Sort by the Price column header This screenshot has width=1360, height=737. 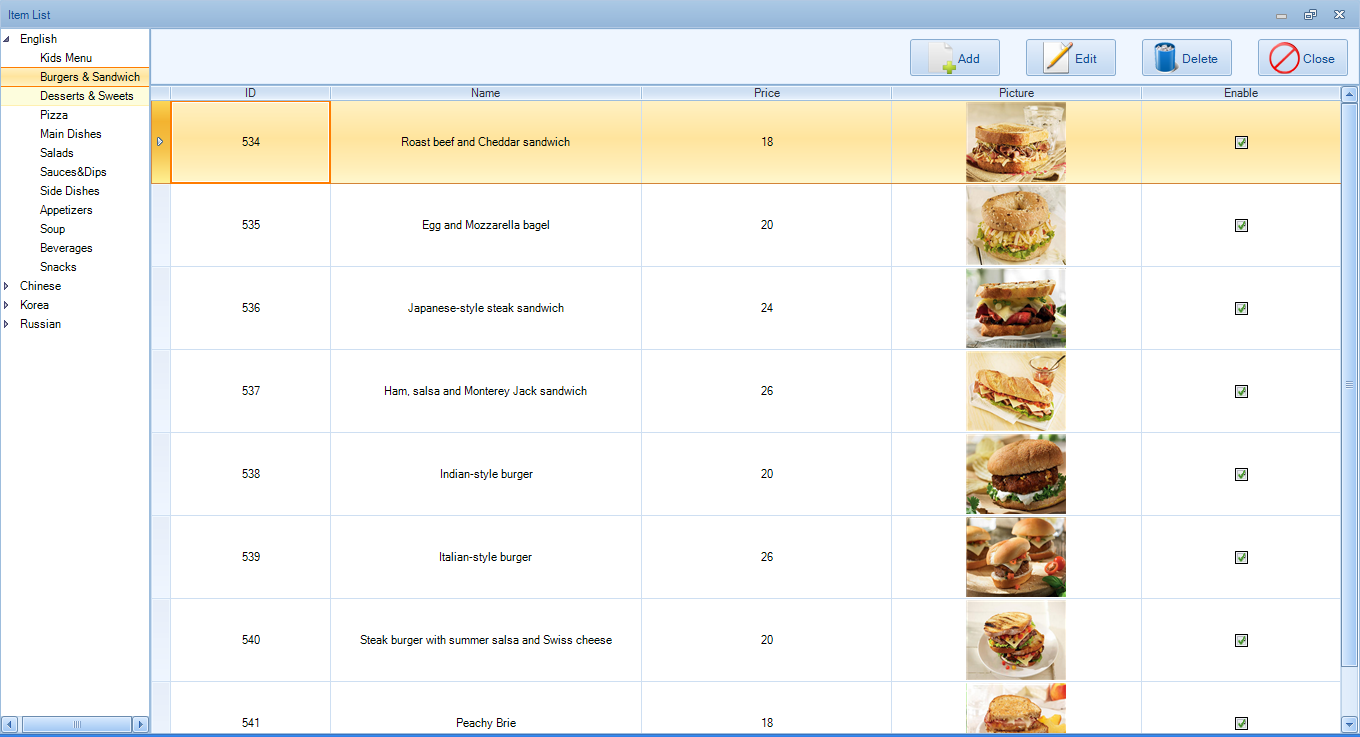click(x=766, y=93)
